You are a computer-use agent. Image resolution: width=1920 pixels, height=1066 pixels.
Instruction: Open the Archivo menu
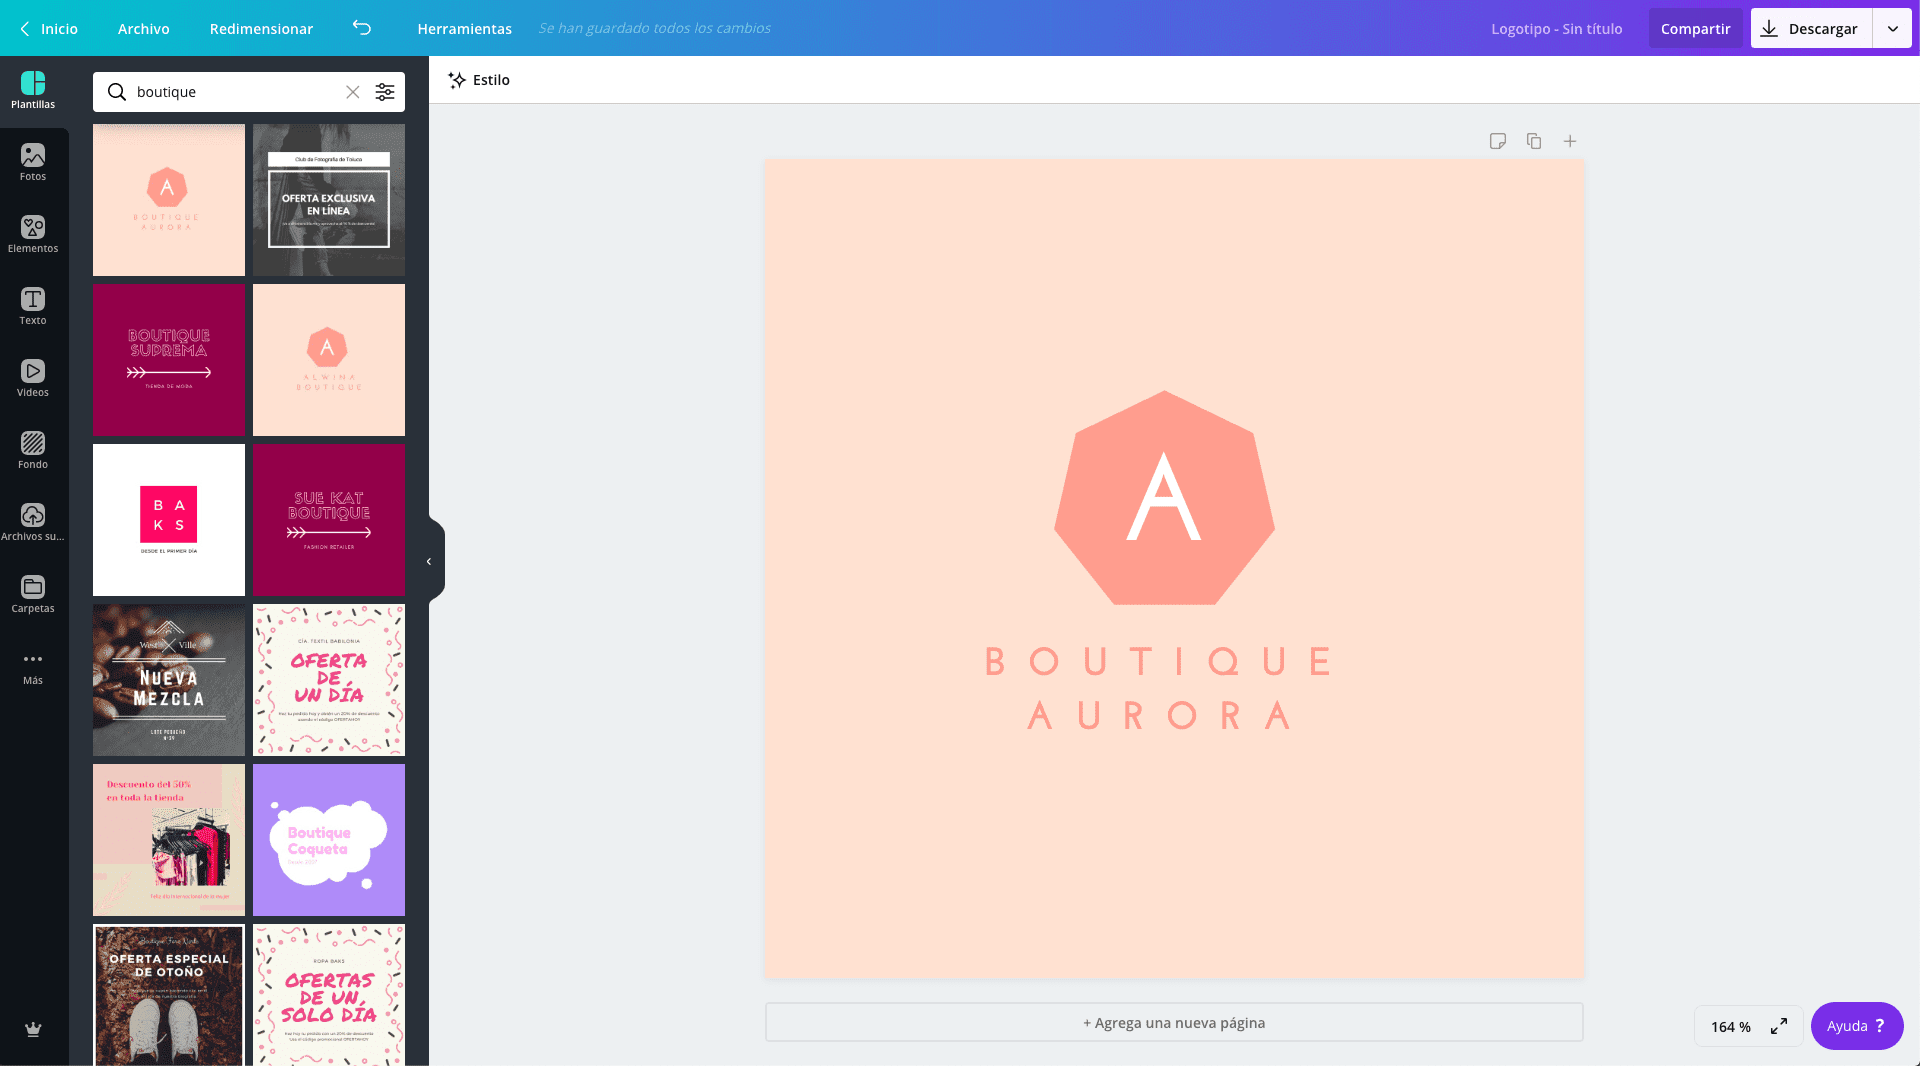click(144, 29)
